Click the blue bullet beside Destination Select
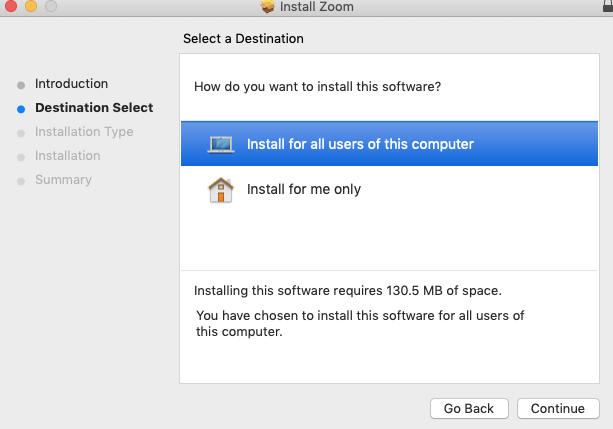This screenshot has height=429, width=613. pos(21,109)
